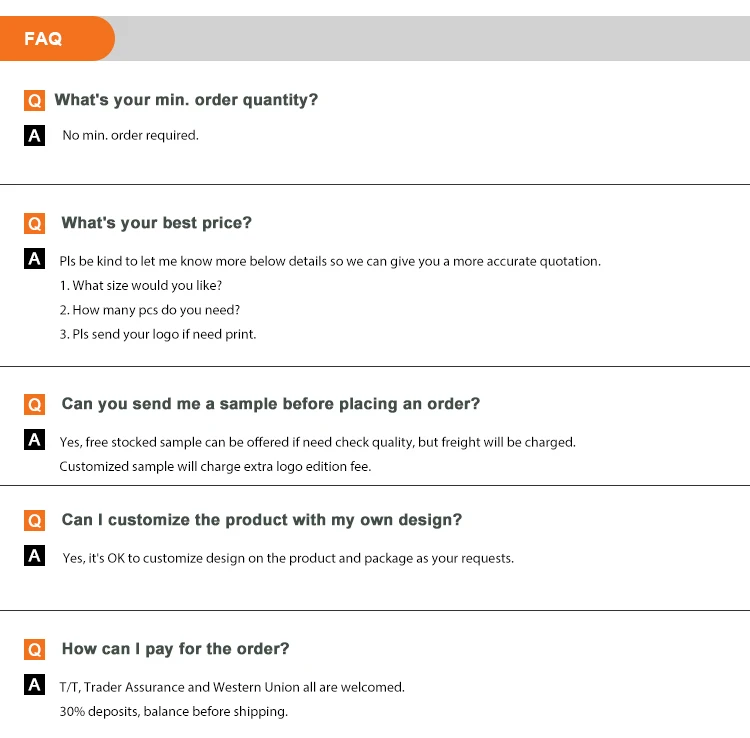Click the A icon beside 'Pls be kind' answer
Viewport: 750px width, 738px height.
click(35, 260)
